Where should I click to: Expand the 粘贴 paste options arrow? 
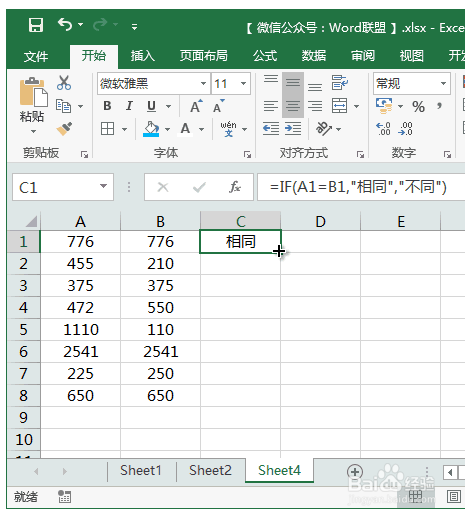[x=33, y=132]
